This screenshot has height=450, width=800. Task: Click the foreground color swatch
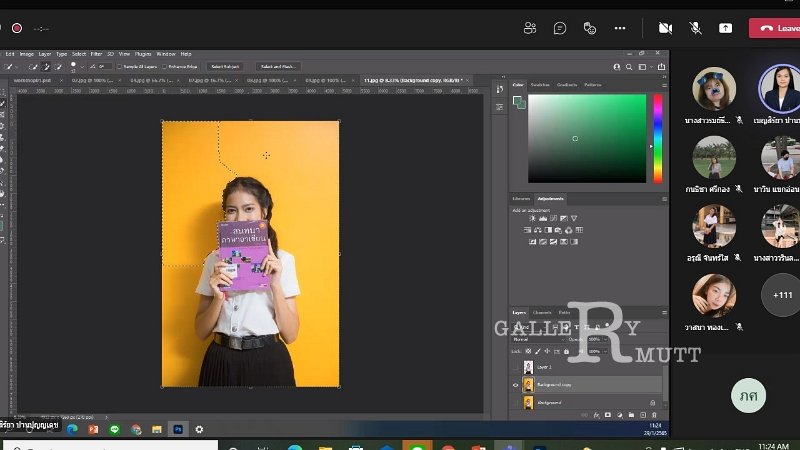point(517,100)
